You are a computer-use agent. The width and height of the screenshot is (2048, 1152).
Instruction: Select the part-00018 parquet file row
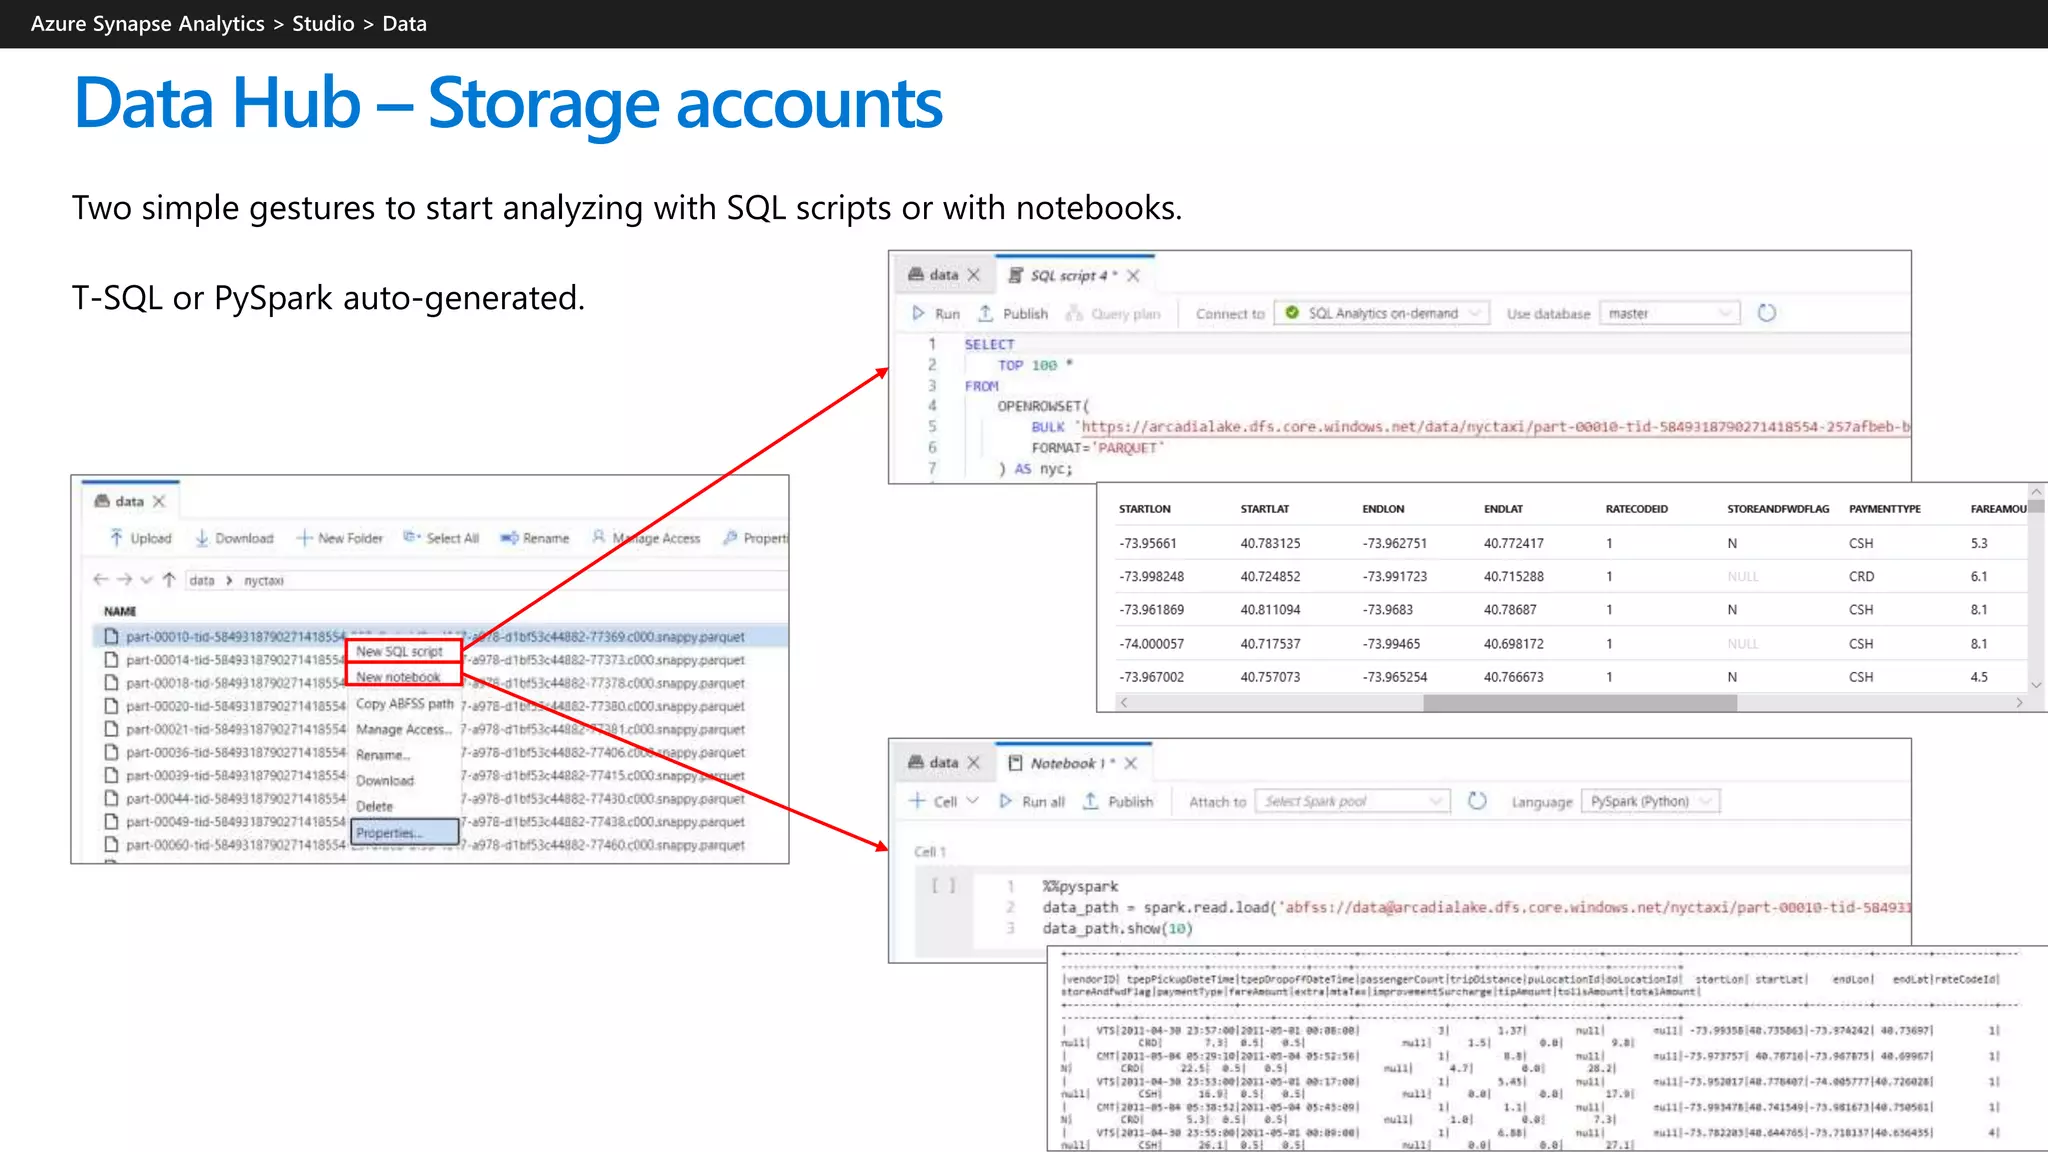[x=440, y=683]
